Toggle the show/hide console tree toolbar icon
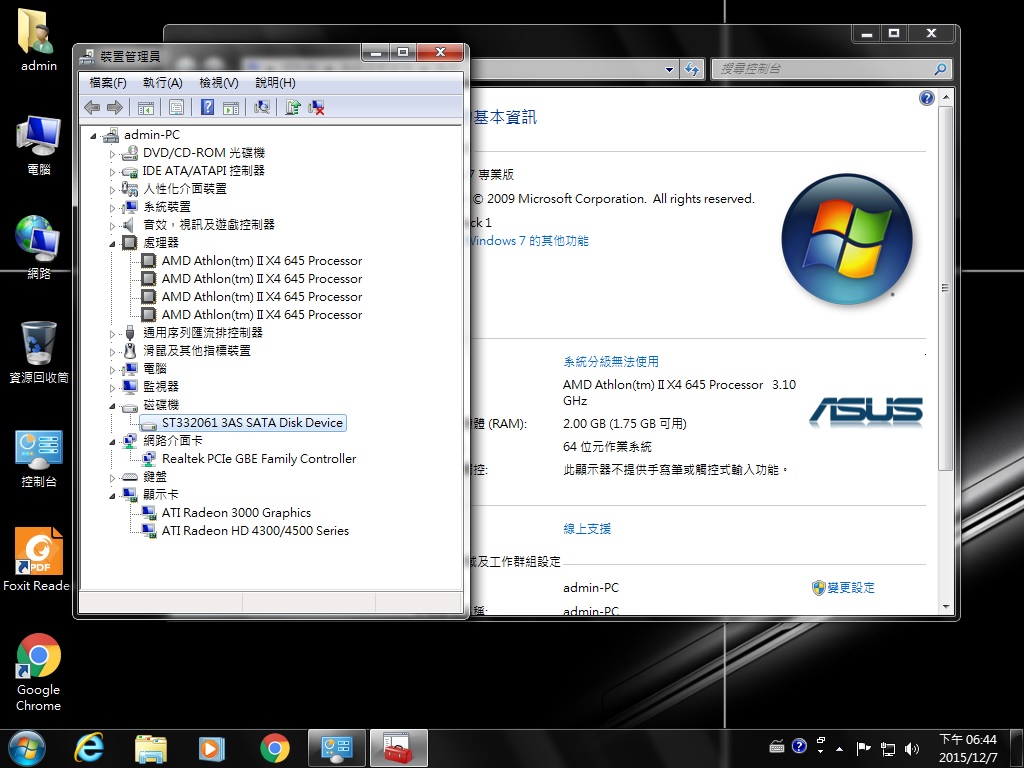 coord(146,107)
